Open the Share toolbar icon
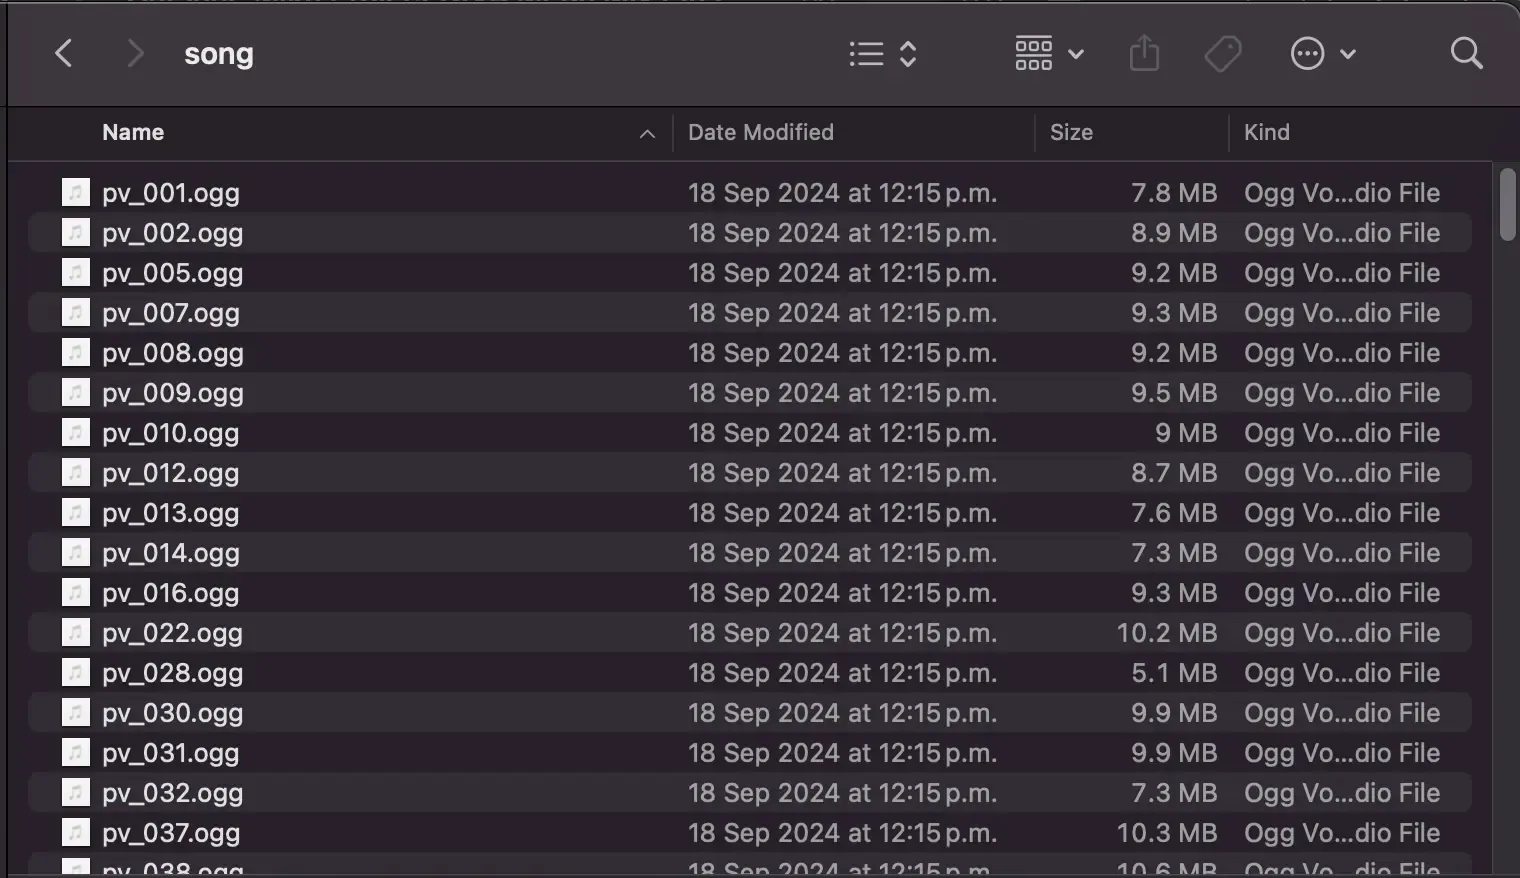 pyautogui.click(x=1143, y=53)
